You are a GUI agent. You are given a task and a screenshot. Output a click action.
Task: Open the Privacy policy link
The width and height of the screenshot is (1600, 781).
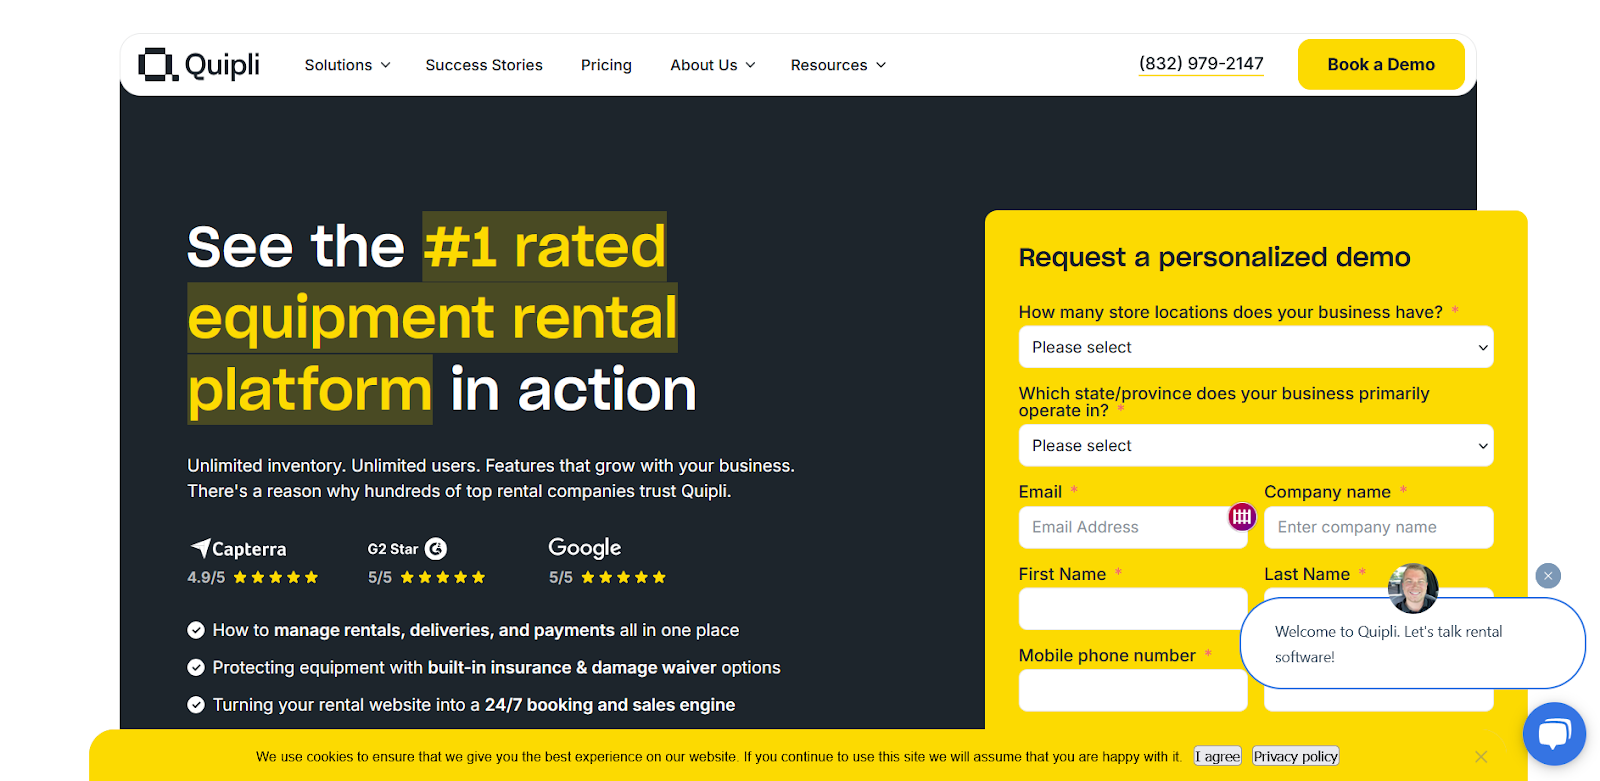(x=1296, y=757)
